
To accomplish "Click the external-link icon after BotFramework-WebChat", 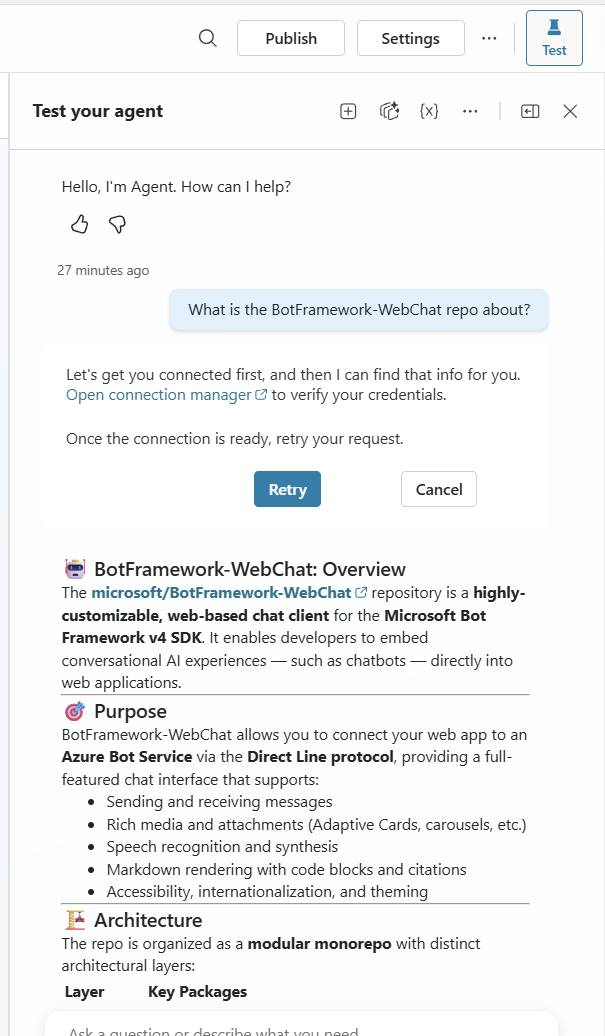I will (361, 593).
